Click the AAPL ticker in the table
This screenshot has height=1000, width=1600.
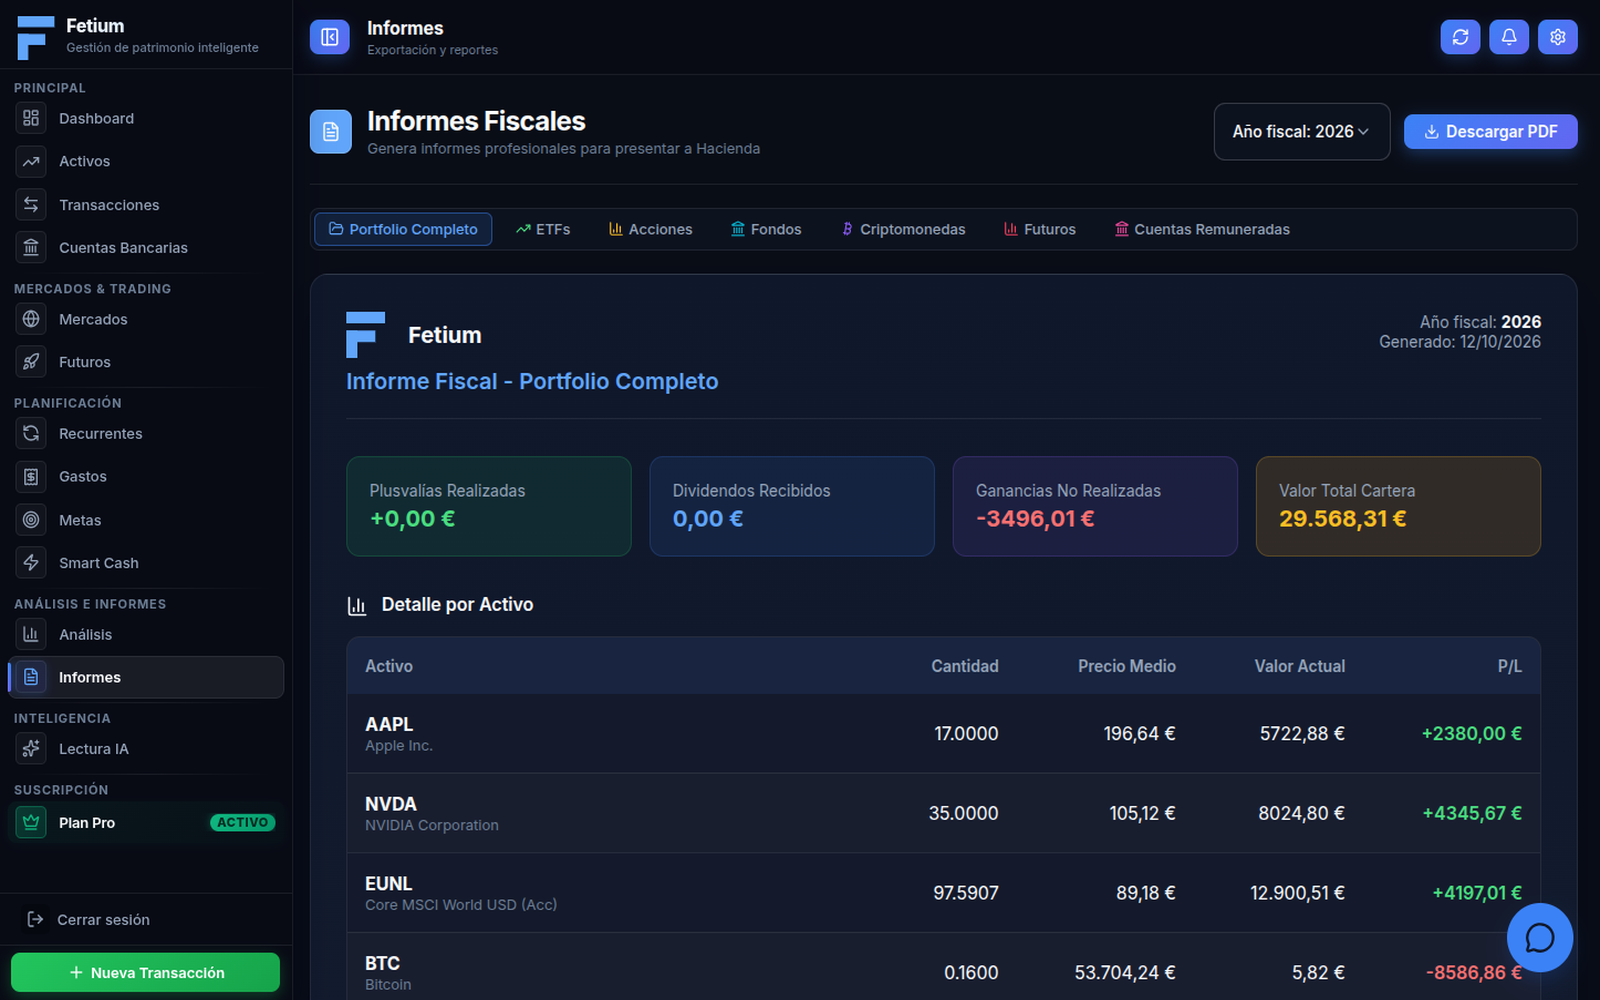[x=389, y=724]
